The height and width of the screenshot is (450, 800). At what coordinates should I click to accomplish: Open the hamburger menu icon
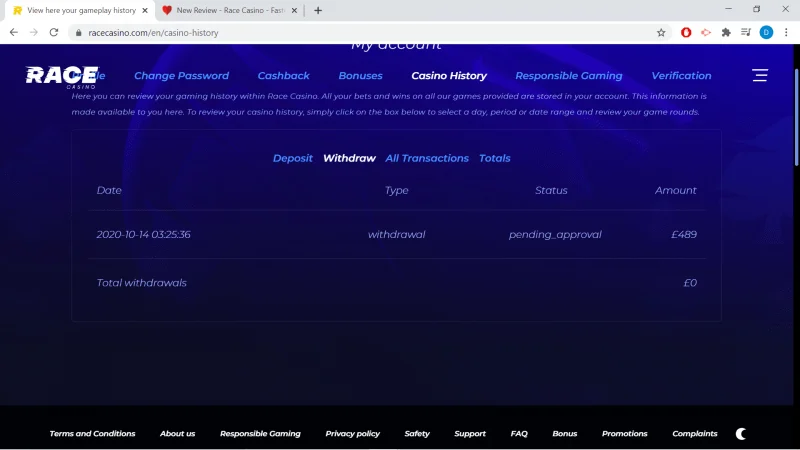(x=760, y=76)
